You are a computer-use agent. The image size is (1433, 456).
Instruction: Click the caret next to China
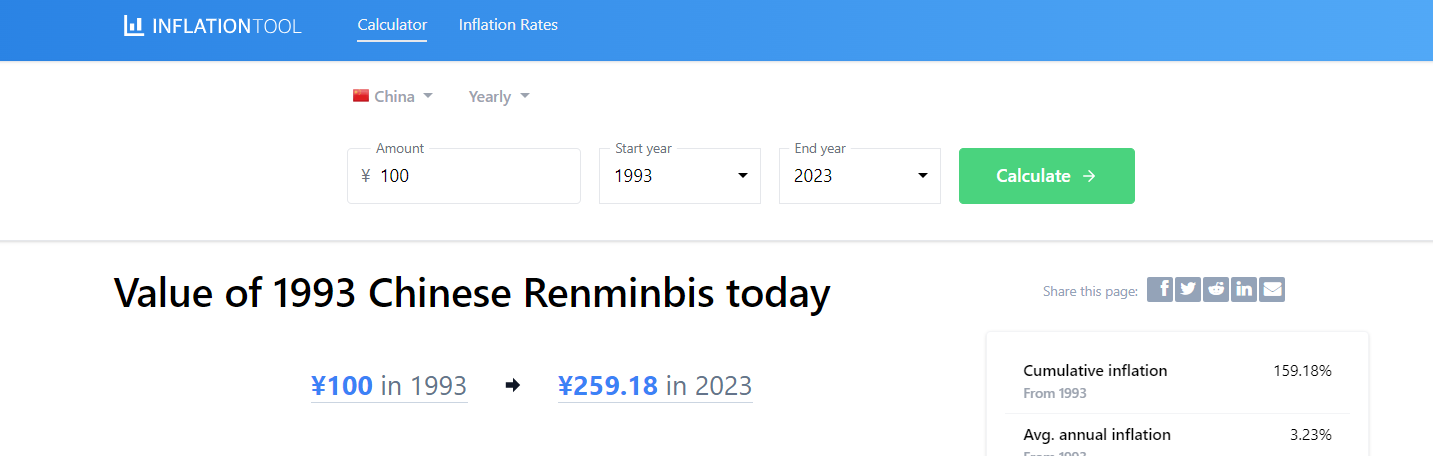428,96
